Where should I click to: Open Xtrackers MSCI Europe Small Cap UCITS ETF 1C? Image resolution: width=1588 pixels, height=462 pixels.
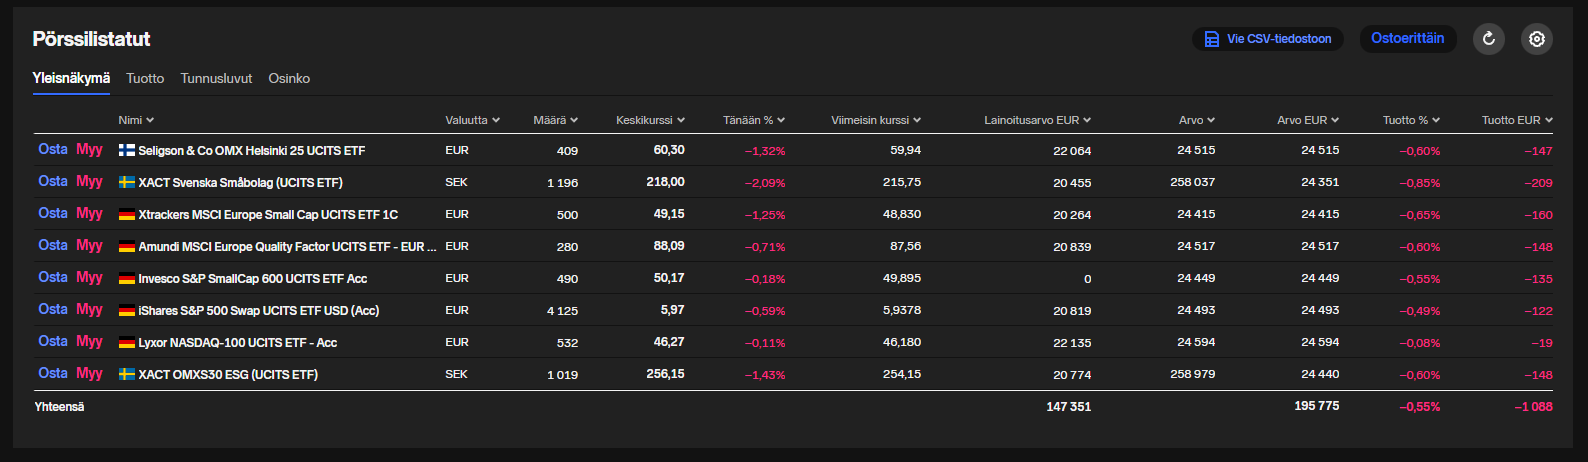pos(268,215)
